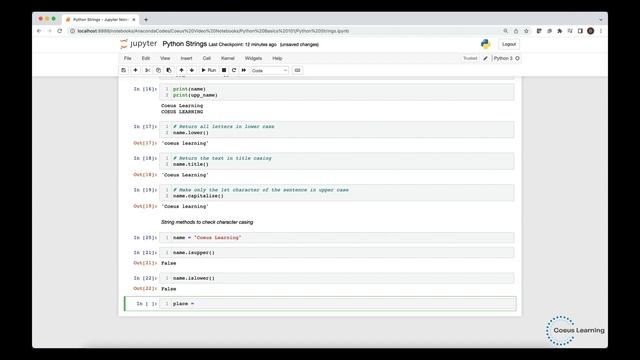Open the Widgets menu
640x360 pixels.
(x=253, y=58)
